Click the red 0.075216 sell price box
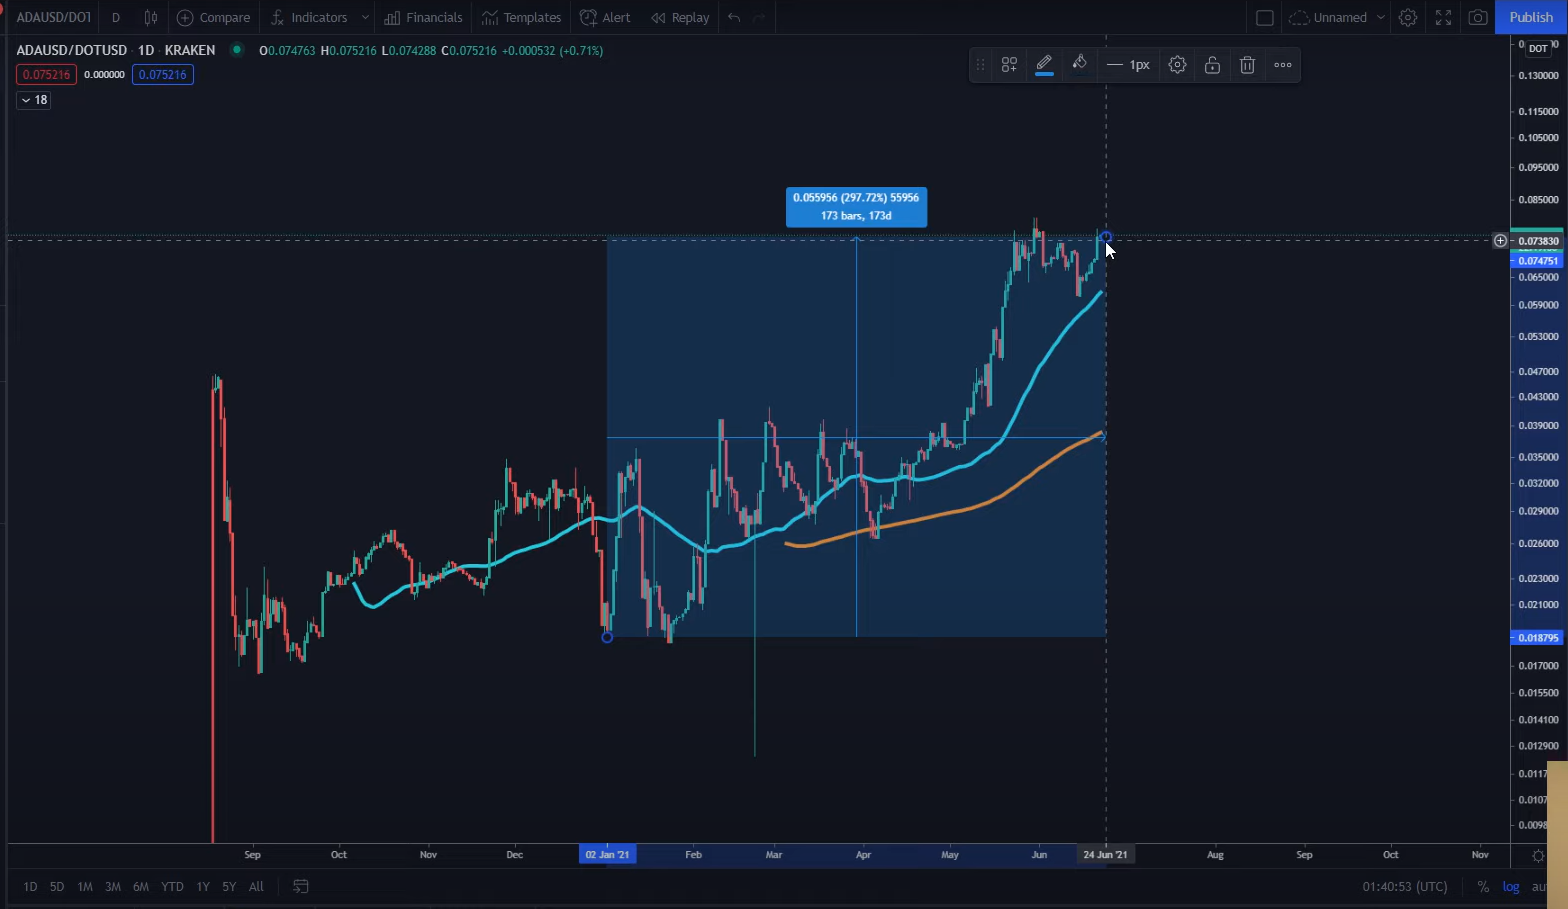Image resolution: width=1568 pixels, height=909 pixels. tap(46, 75)
